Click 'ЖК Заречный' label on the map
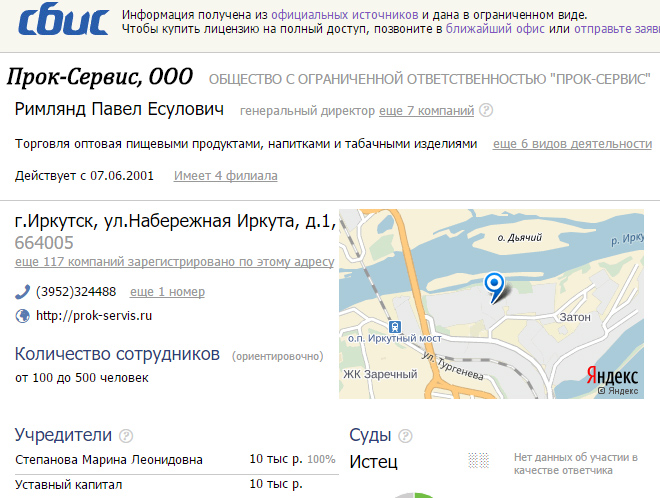 (x=380, y=374)
